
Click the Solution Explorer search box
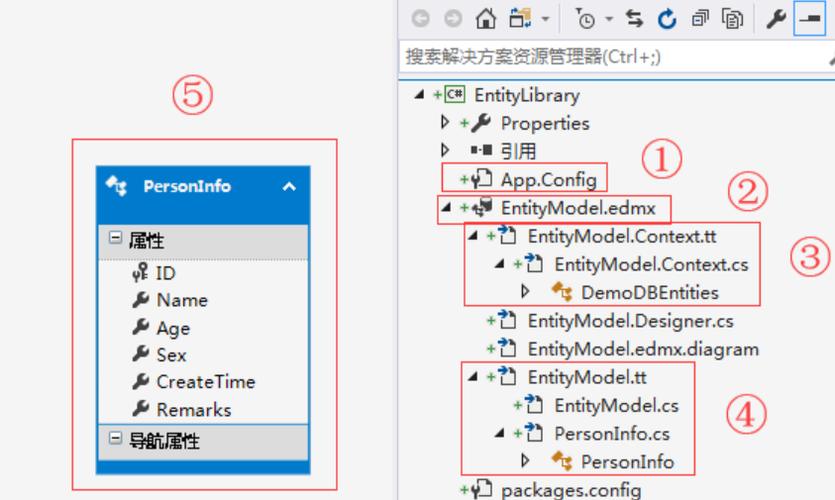(x=617, y=56)
